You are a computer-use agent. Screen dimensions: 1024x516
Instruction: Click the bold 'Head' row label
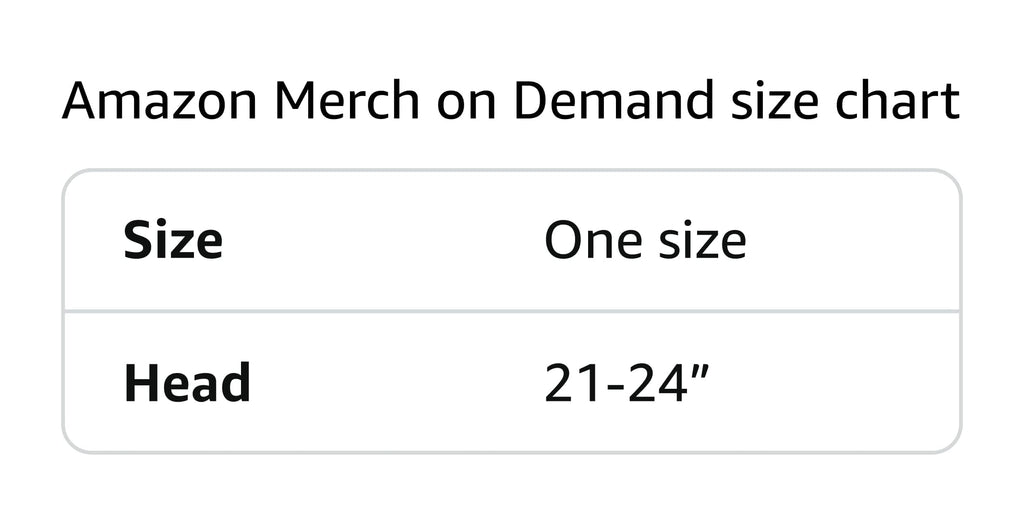pyautogui.click(x=187, y=384)
